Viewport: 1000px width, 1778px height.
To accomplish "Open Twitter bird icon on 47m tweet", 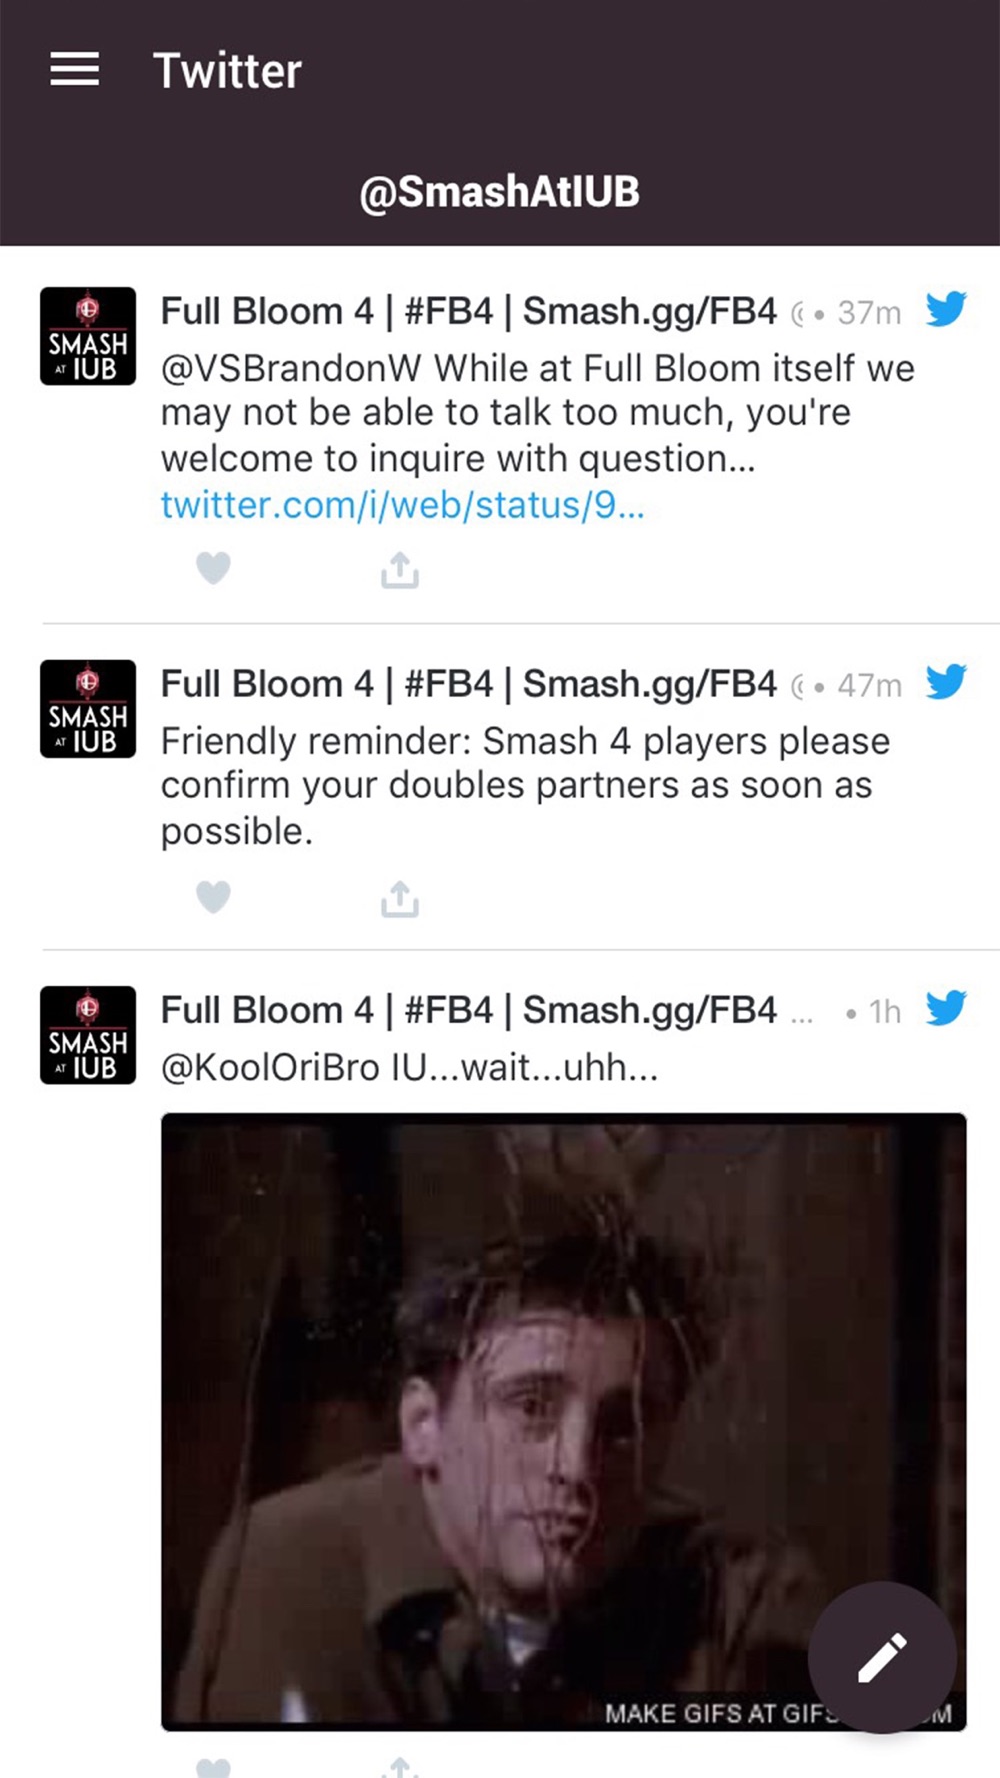I will coord(946,682).
